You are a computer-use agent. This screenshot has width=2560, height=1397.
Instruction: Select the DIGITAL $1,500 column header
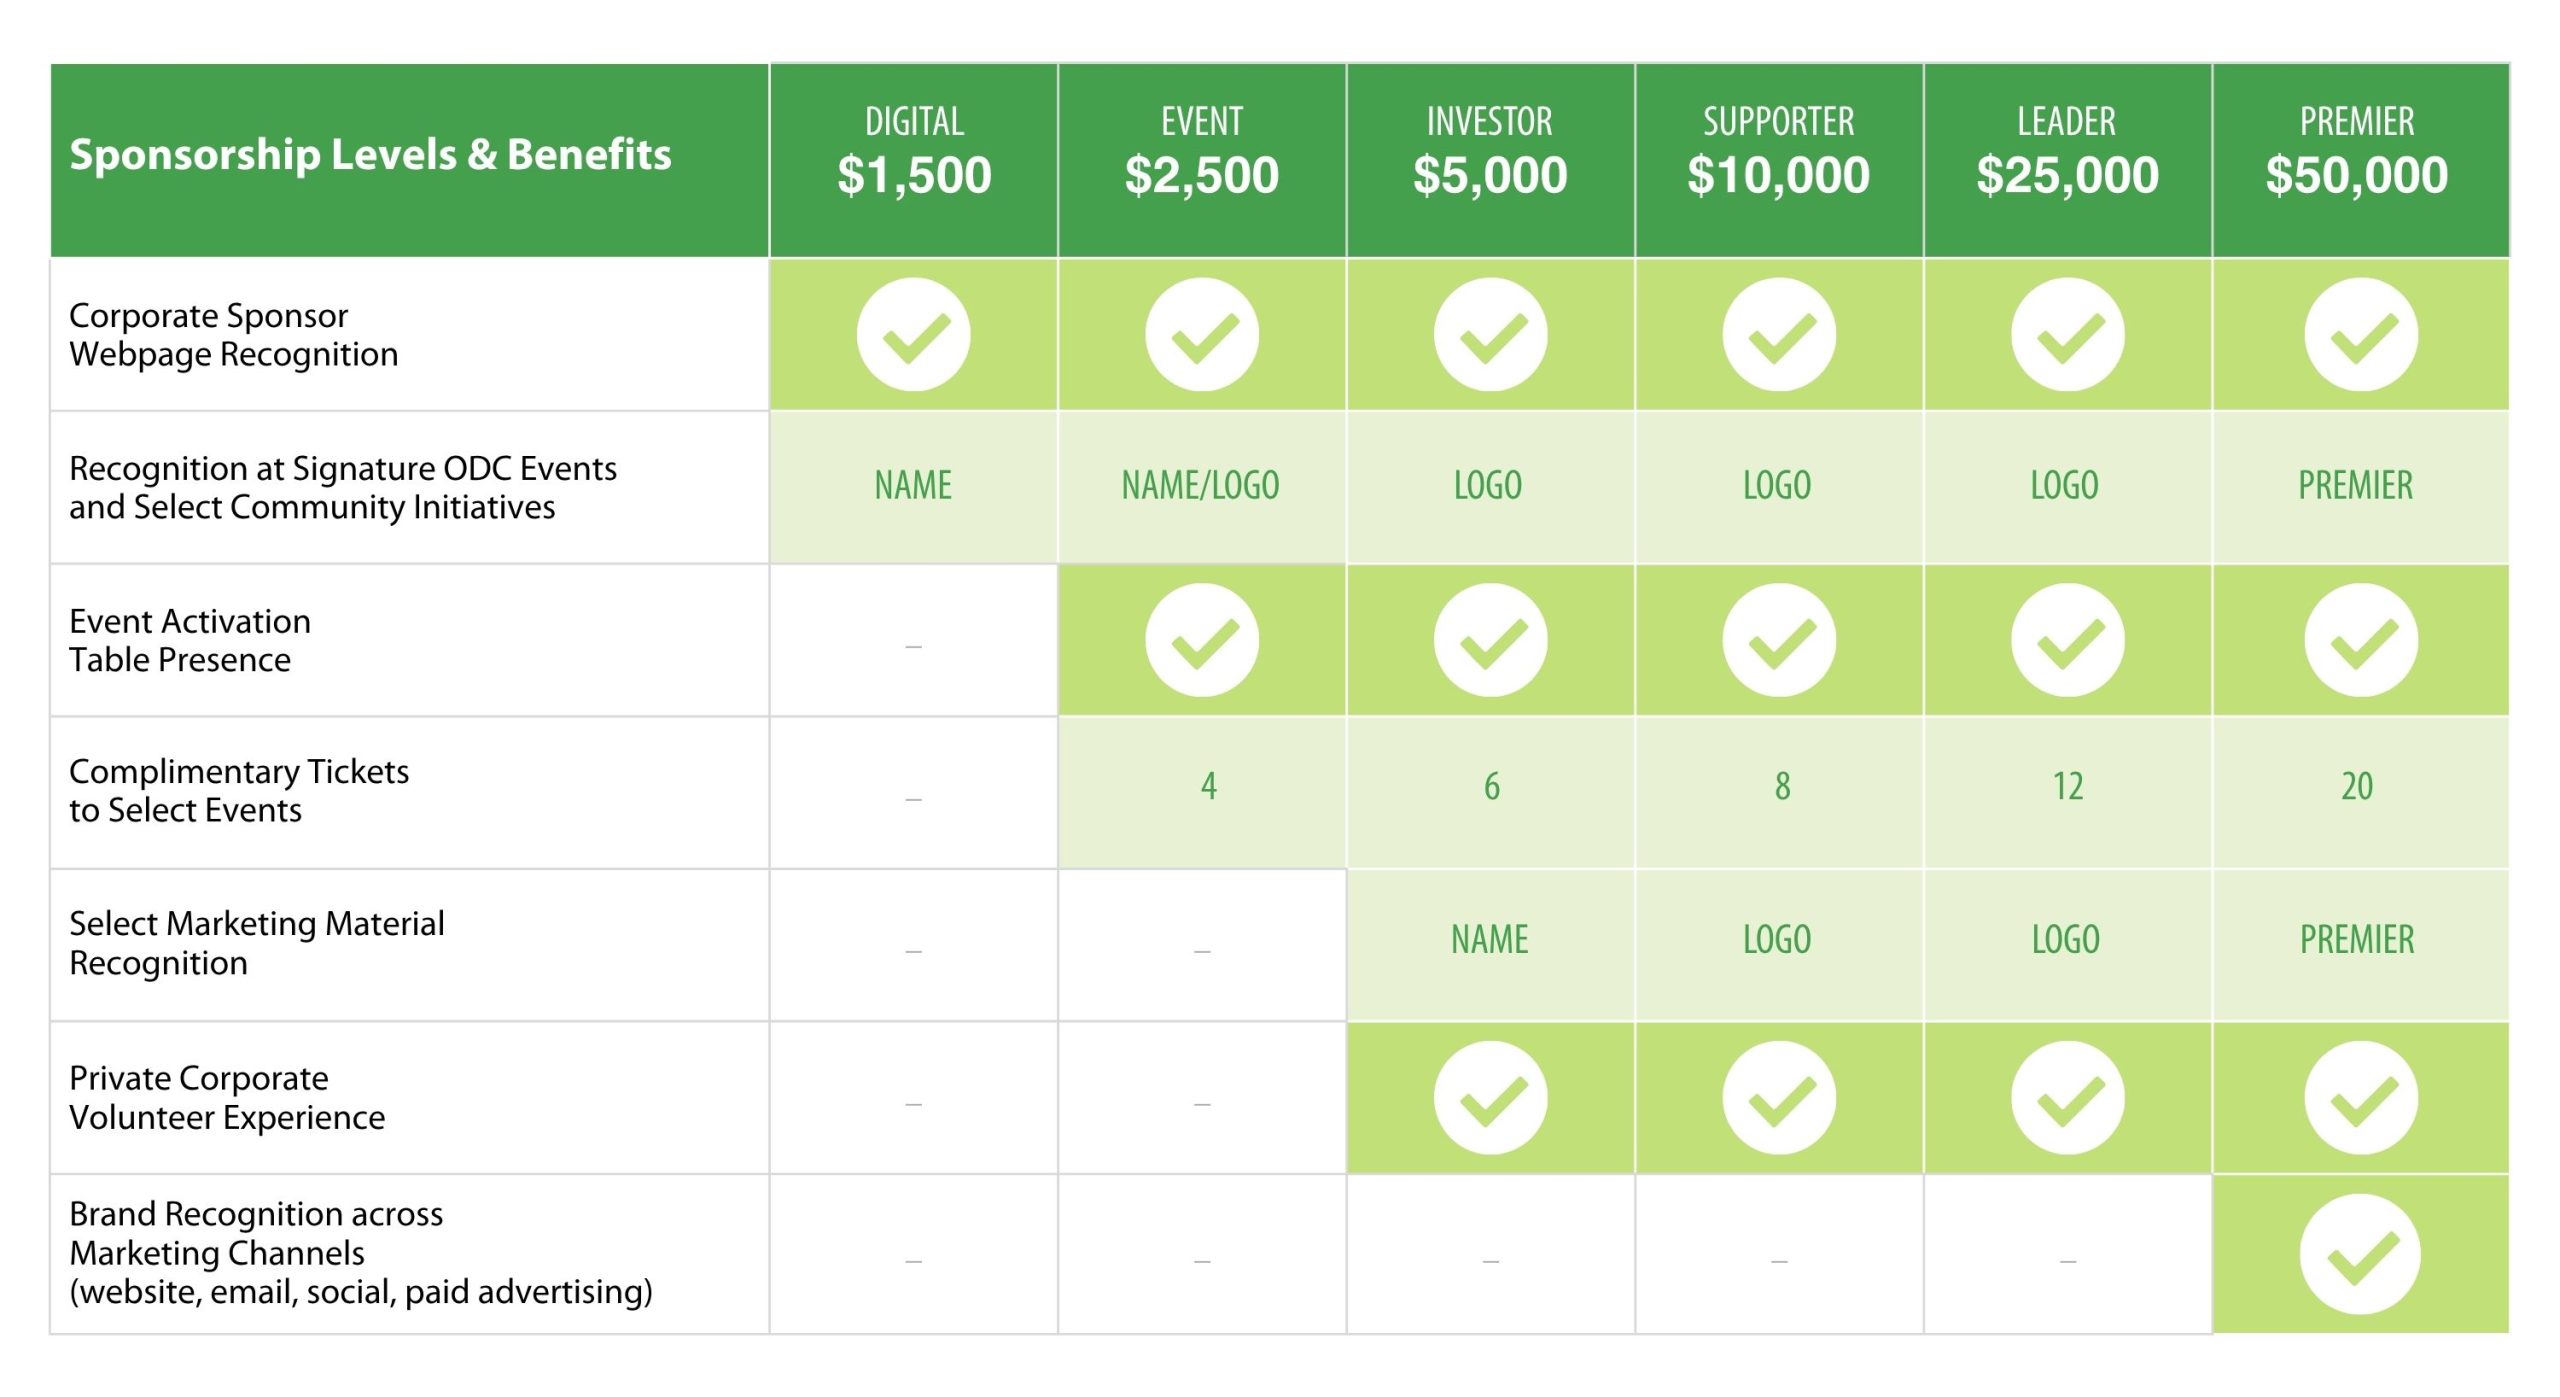(913, 160)
